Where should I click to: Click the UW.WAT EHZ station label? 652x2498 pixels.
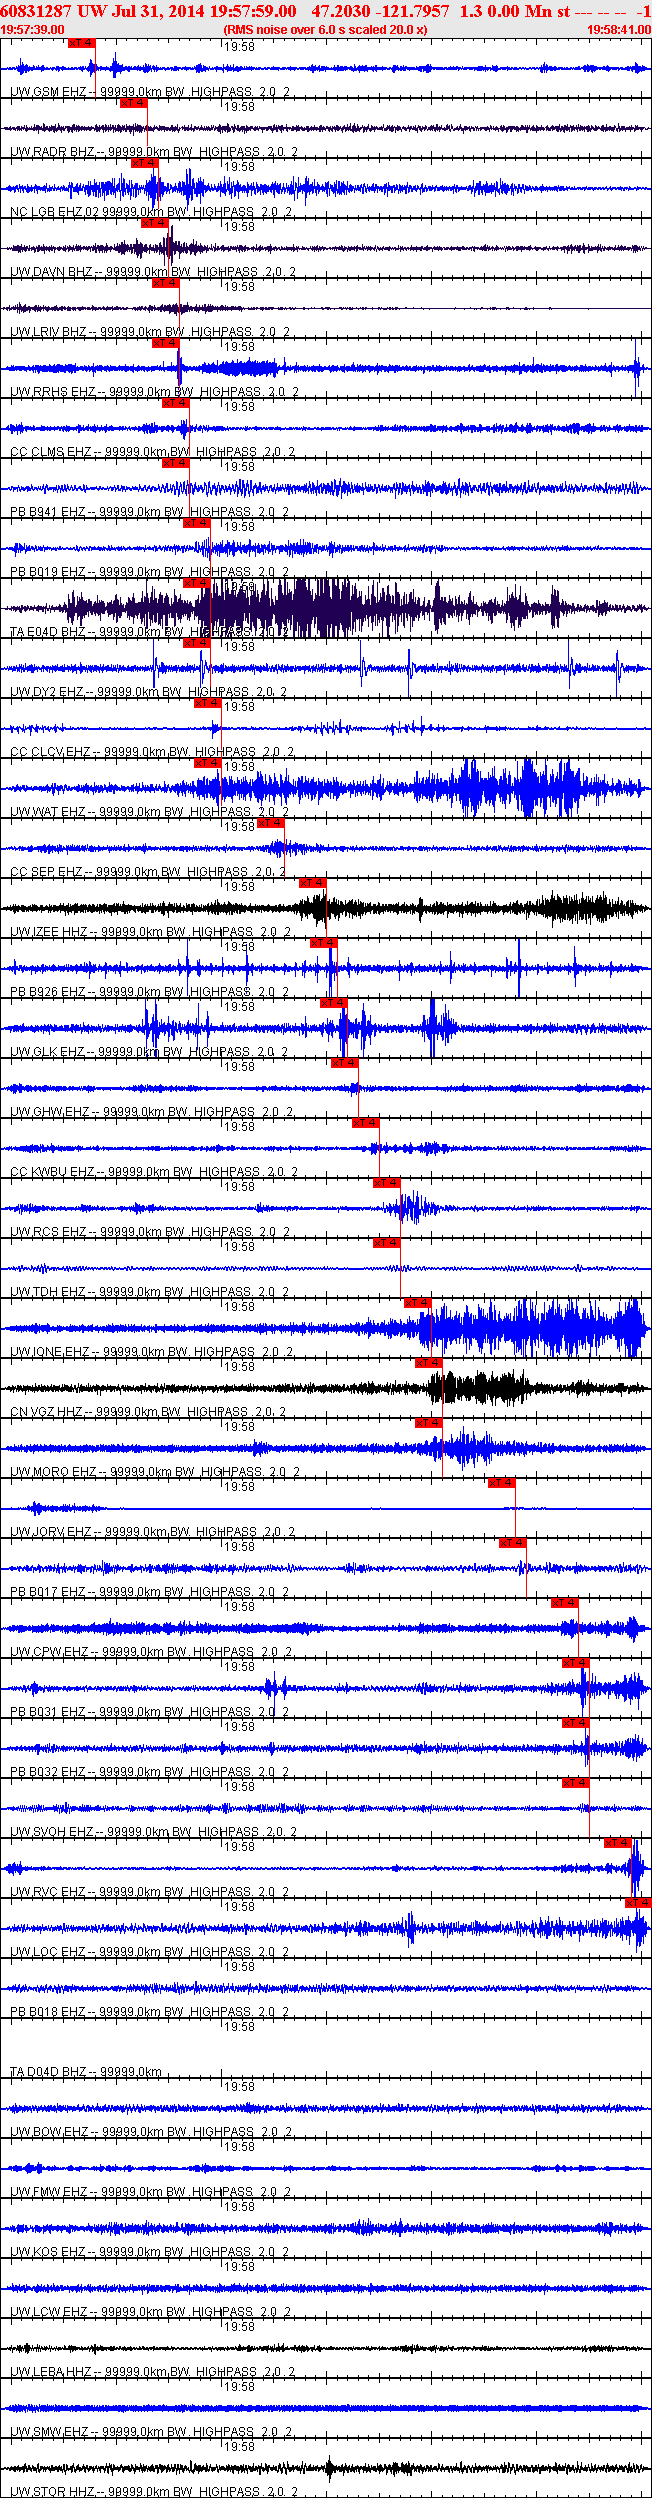click(x=149, y=812)
